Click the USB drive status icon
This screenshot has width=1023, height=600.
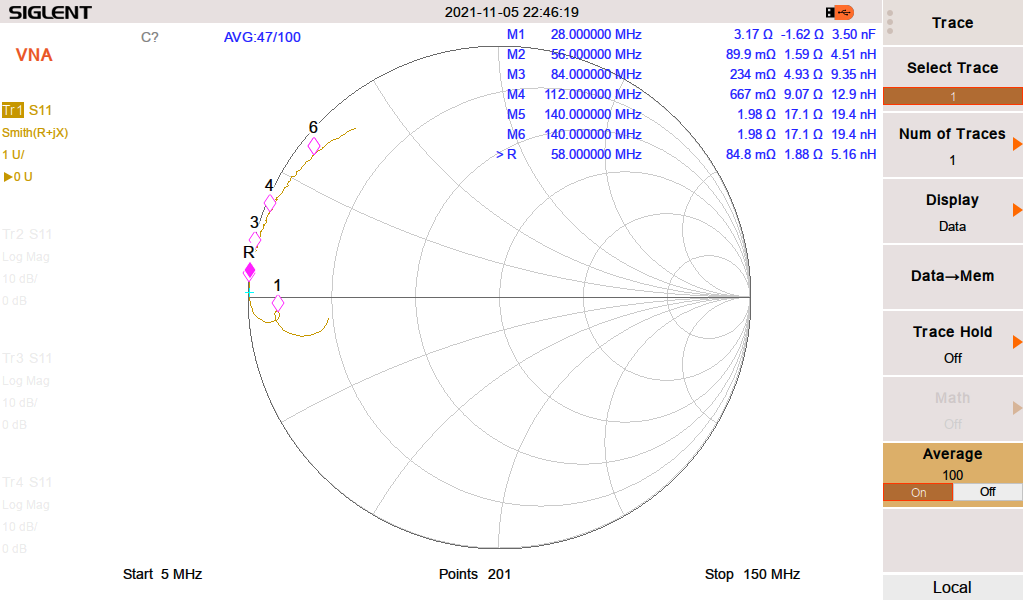click(839, 12)
